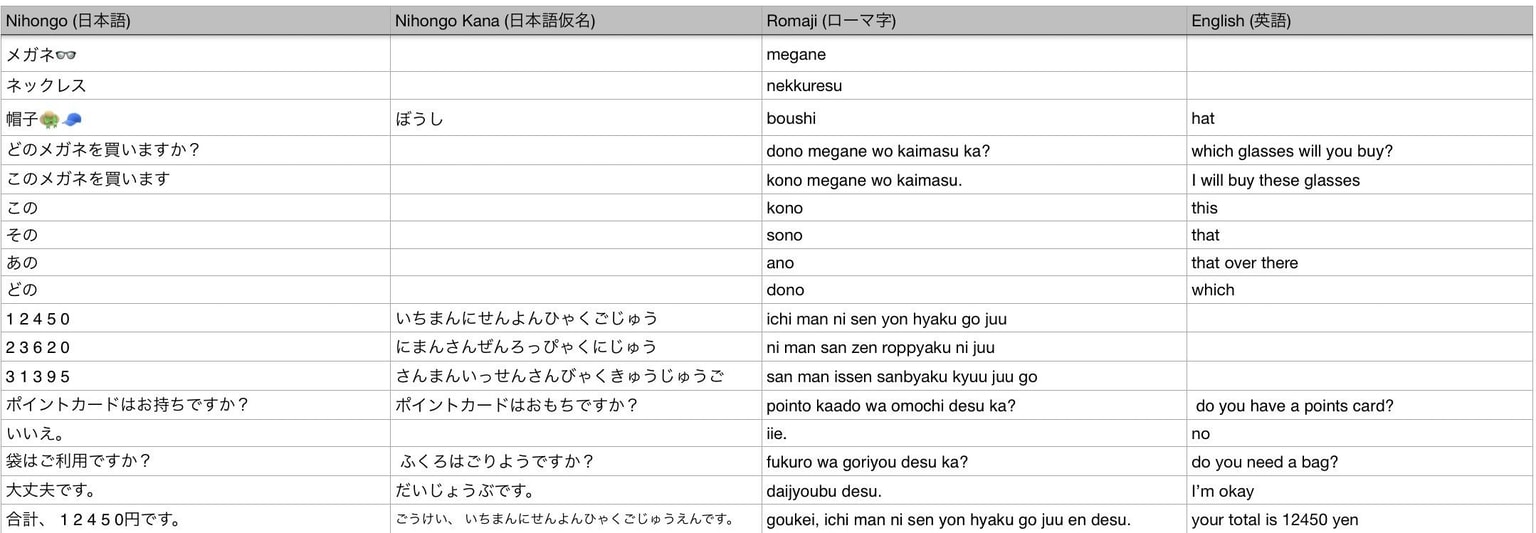The width and height of the screenshot is (1536, 533).
Task: Select the Nihongo cell どの
Action: click(196, 289)
